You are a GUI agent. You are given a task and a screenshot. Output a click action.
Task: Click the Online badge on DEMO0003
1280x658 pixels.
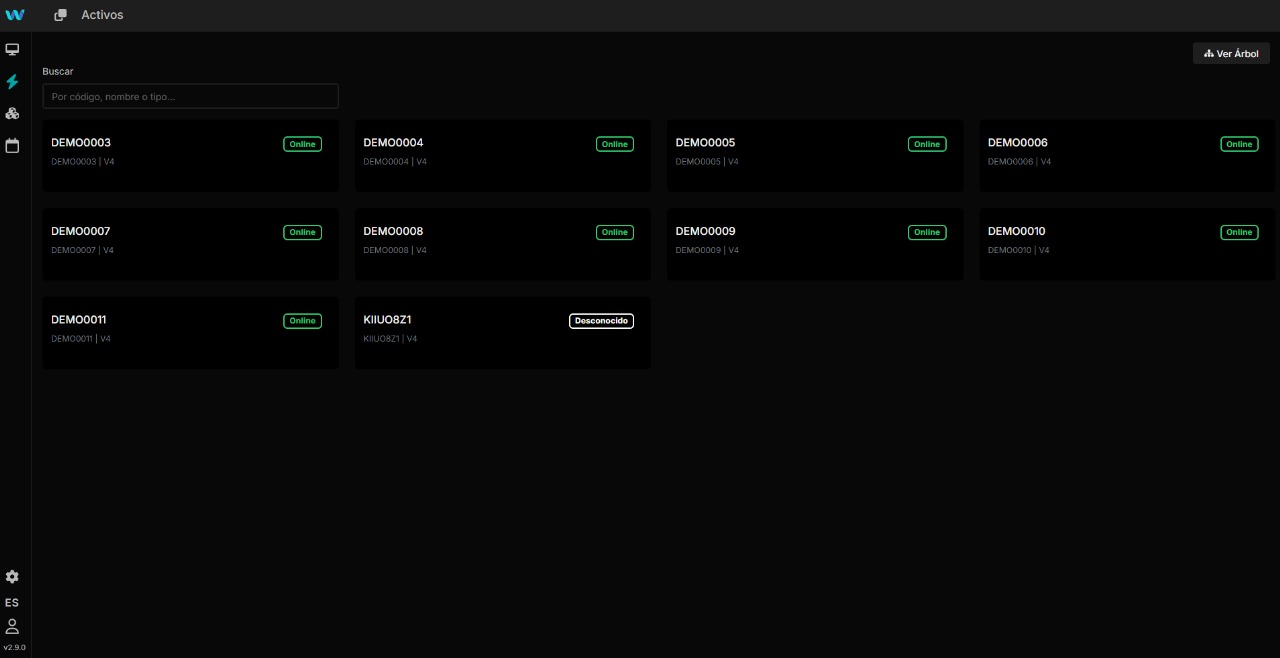click(x=302, y=143)
